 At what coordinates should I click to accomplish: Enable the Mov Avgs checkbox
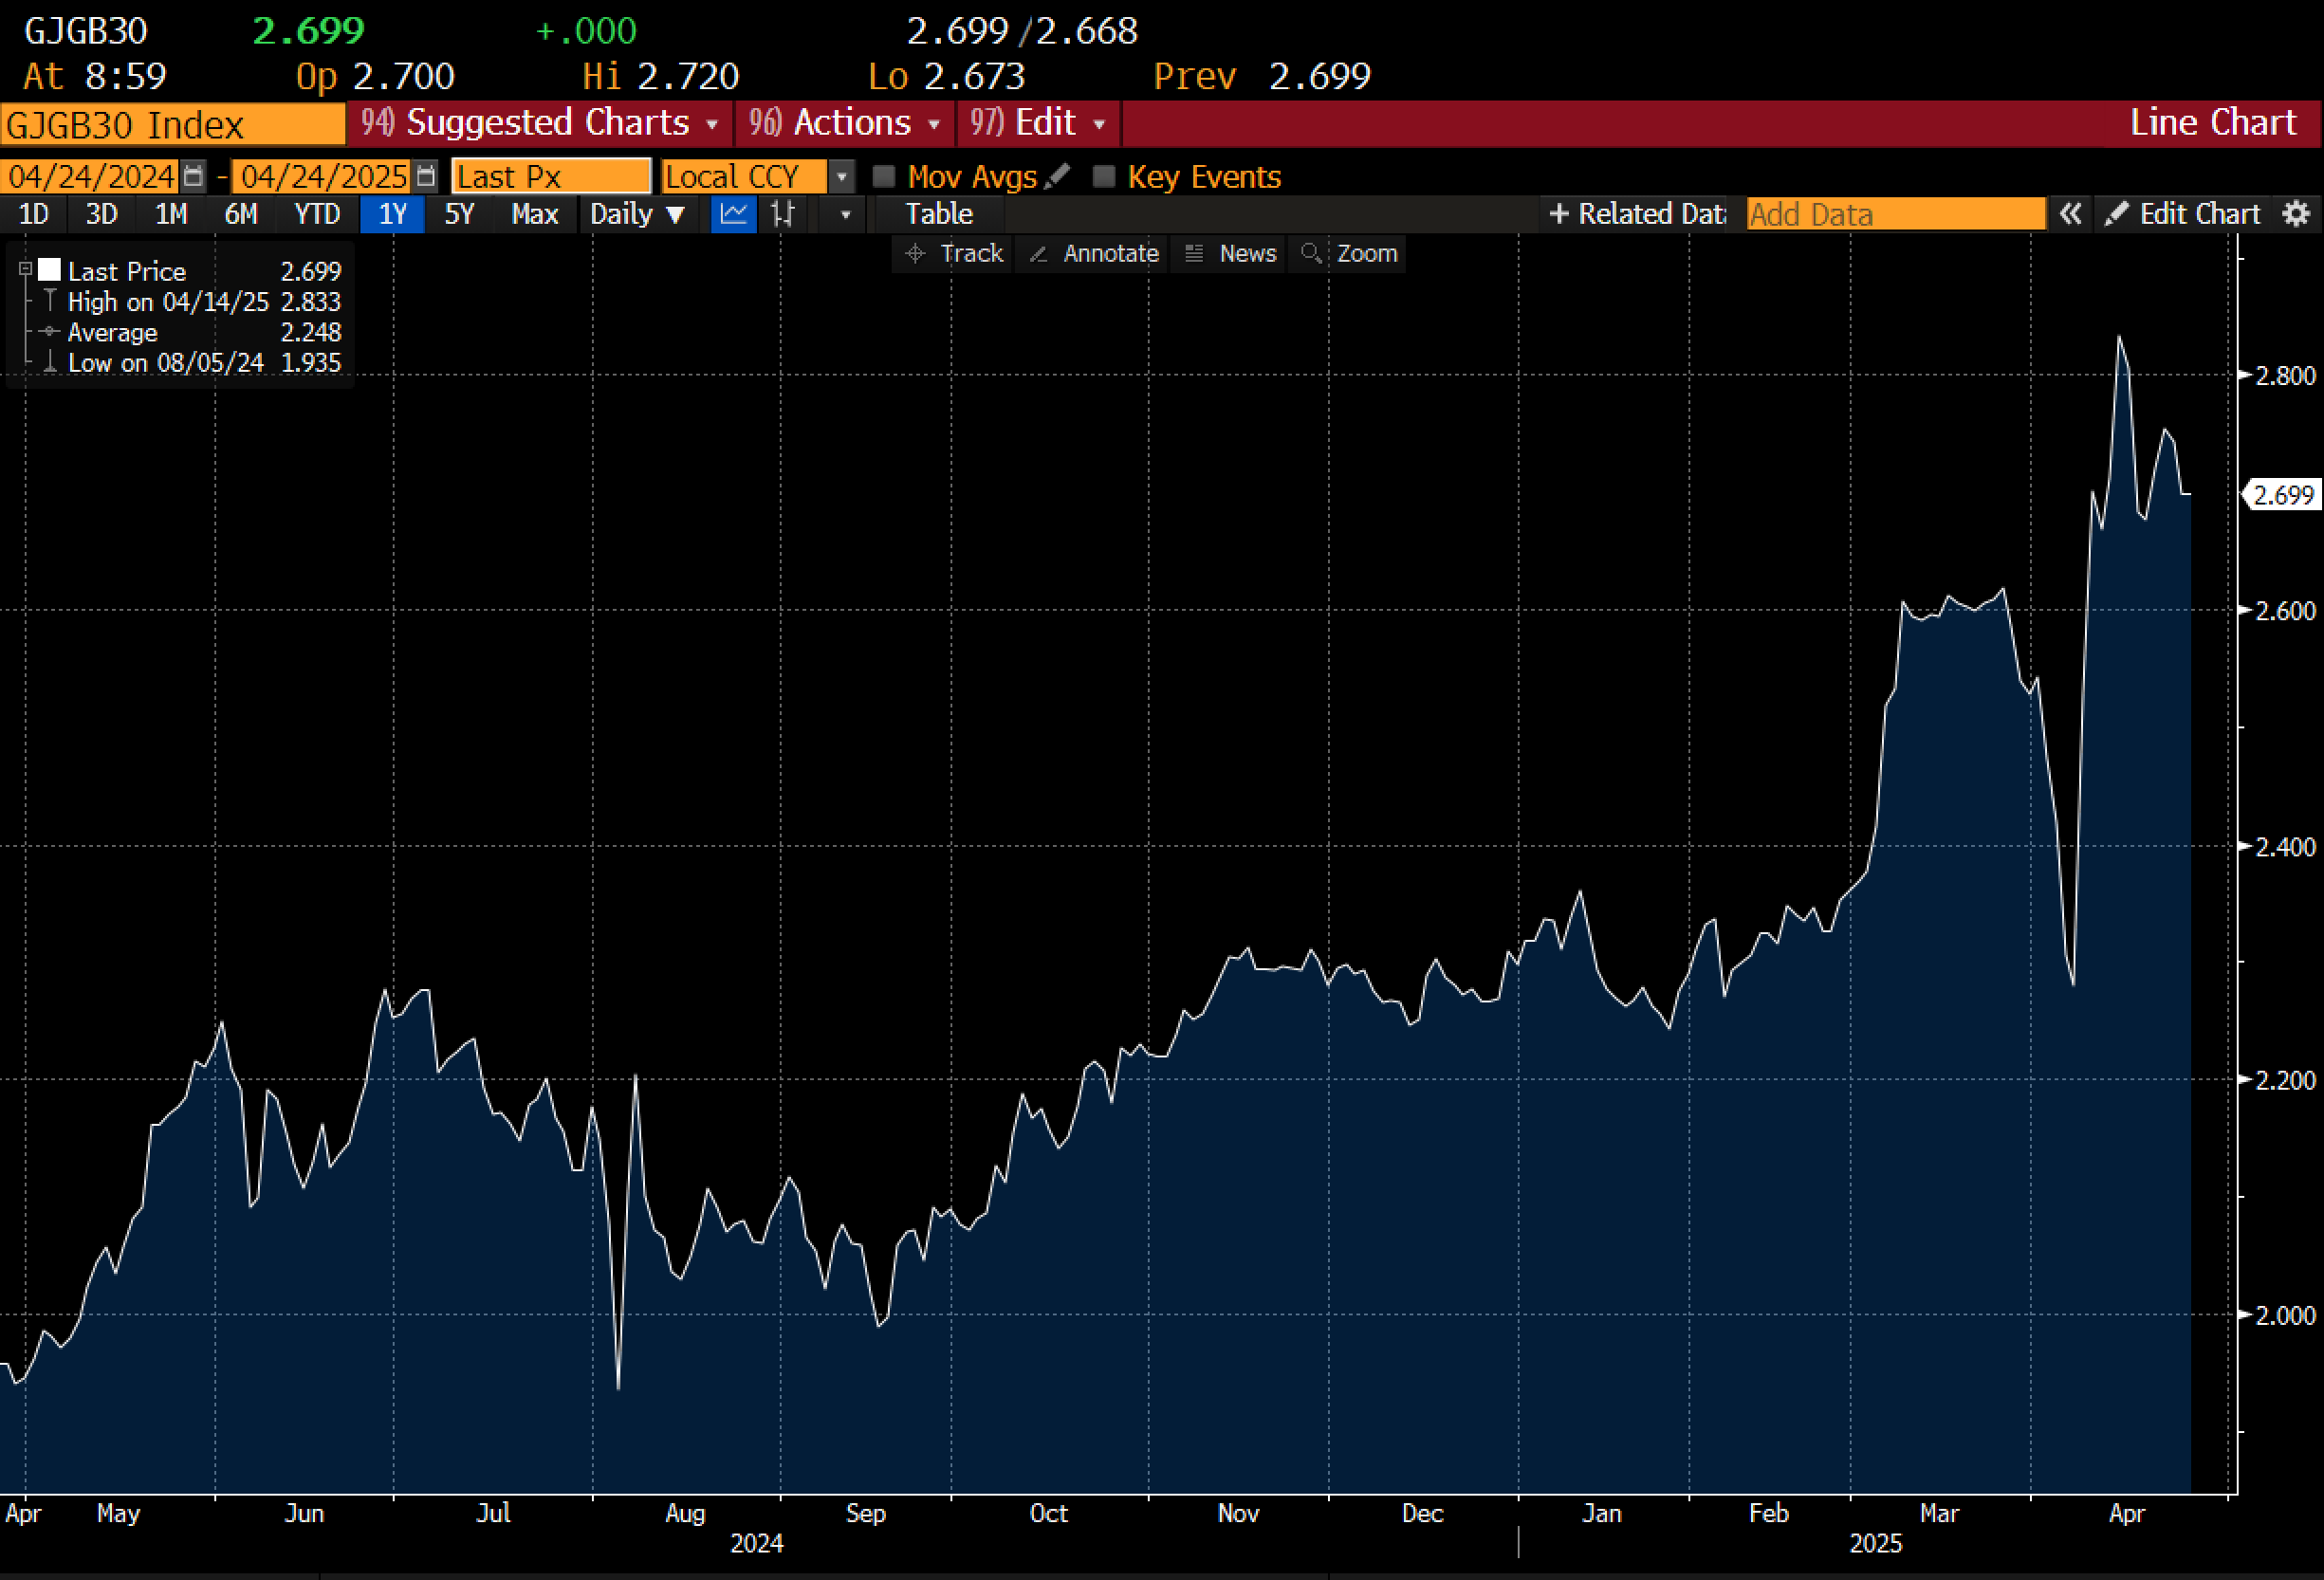(884, 176)
